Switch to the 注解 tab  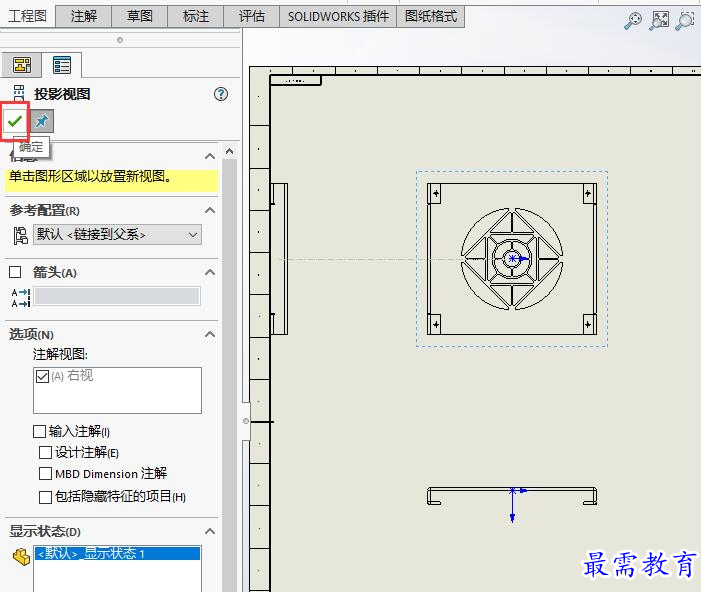point(84,17)
